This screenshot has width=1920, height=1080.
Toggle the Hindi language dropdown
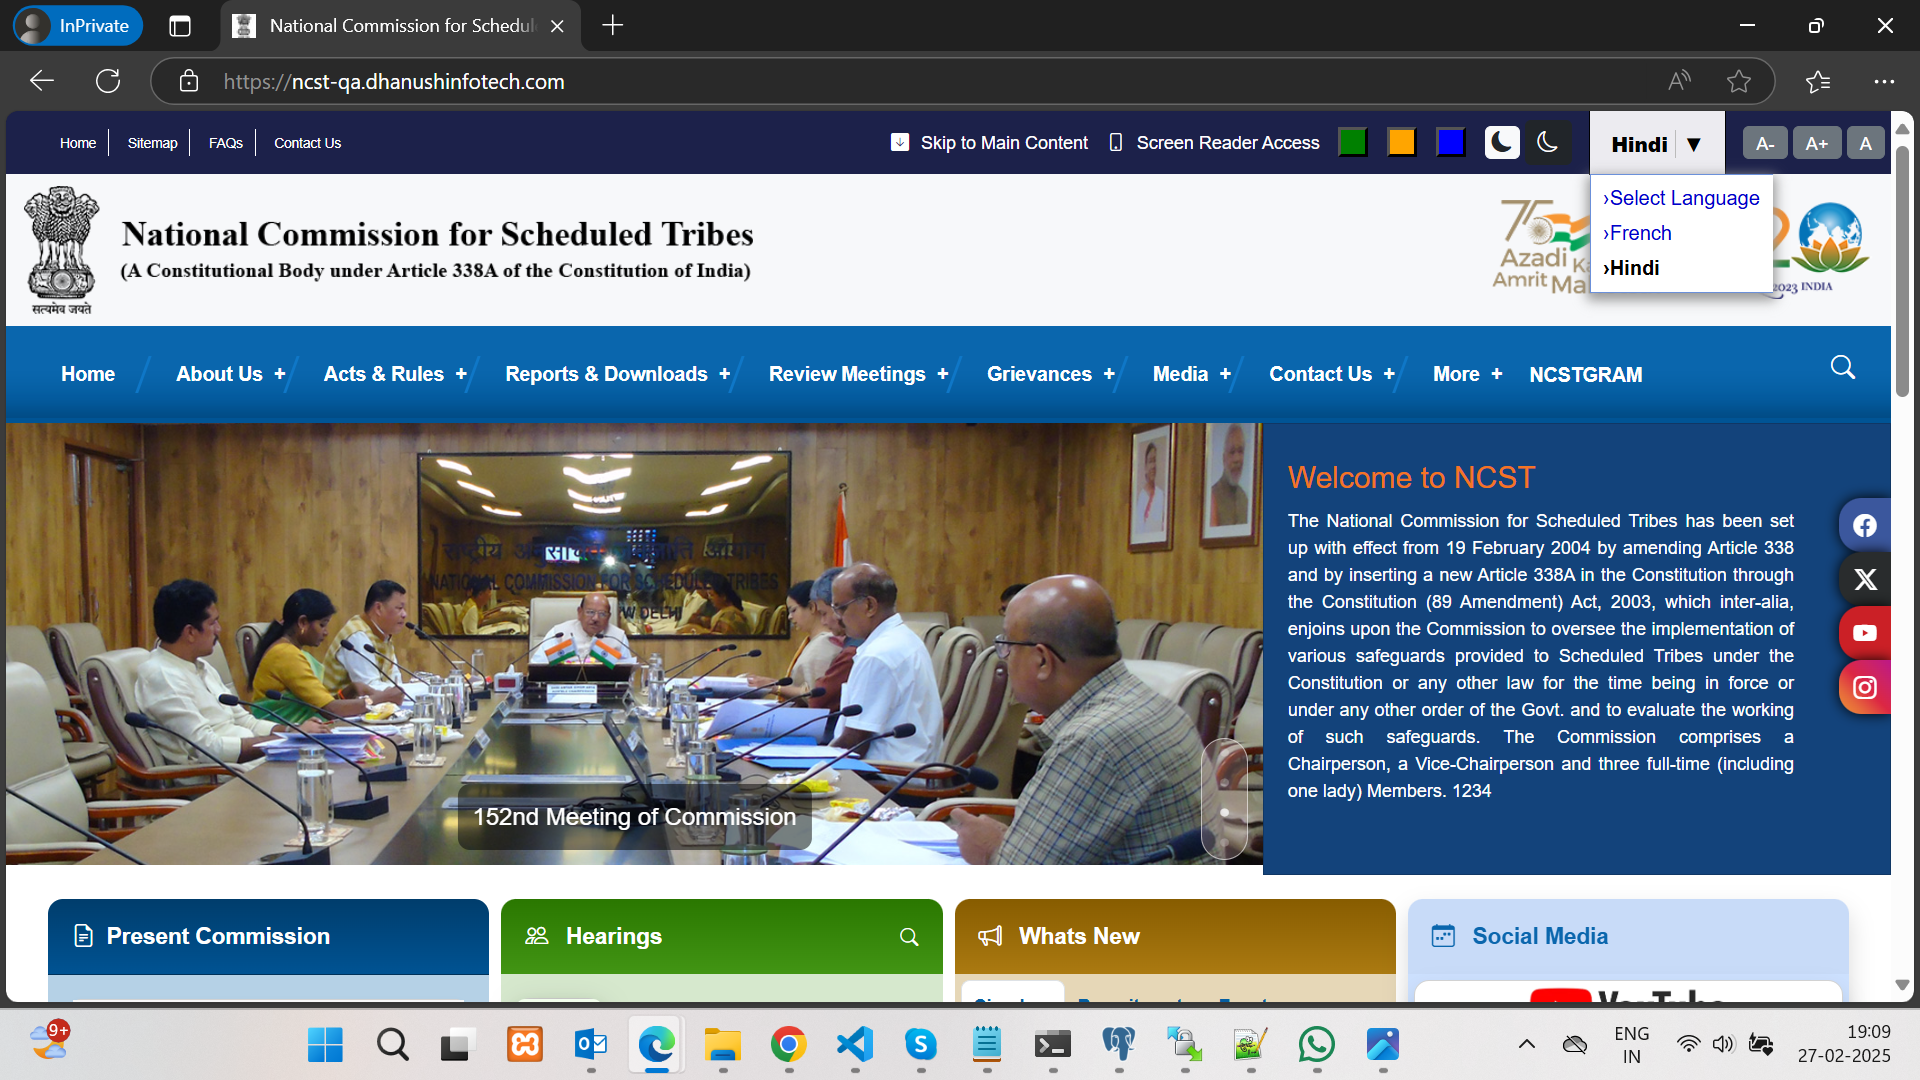(x=1657, y=144)
